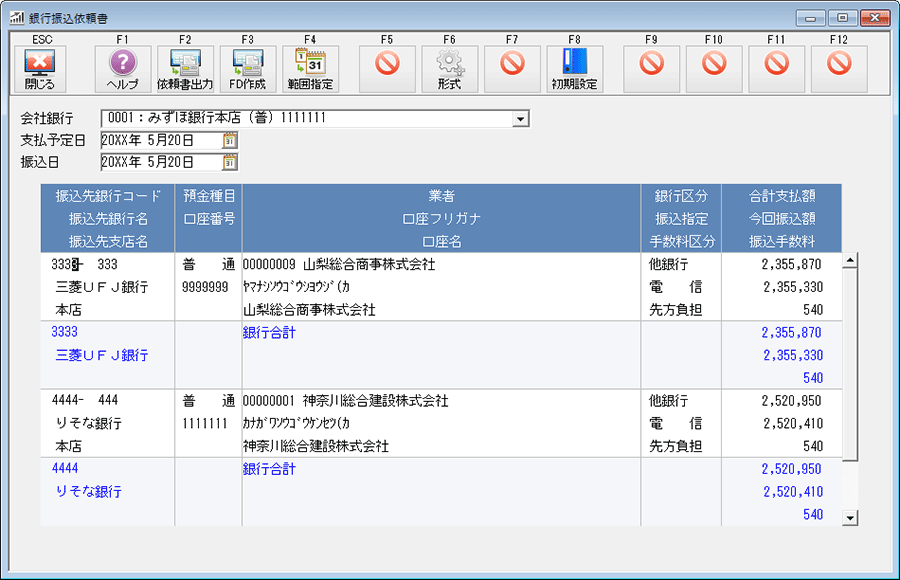Click scrollbar down arrow in table
The image size is (900, 580).
click(850, 518)
